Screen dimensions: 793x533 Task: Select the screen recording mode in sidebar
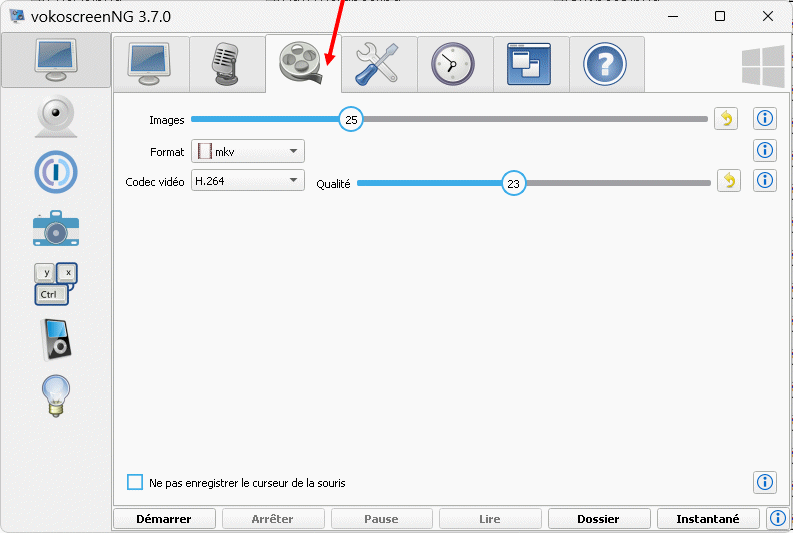point(56,60)
